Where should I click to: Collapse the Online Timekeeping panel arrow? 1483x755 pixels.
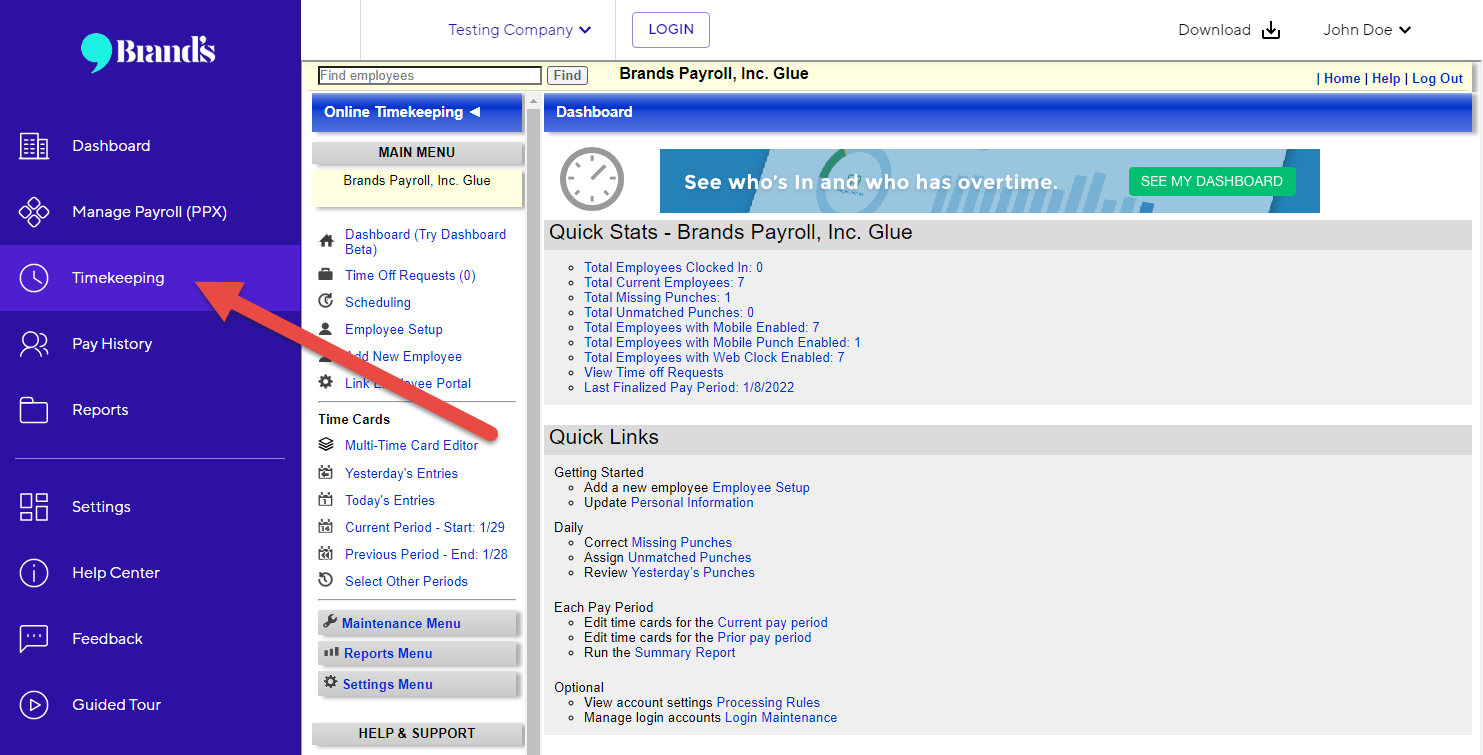coord(475,112)
